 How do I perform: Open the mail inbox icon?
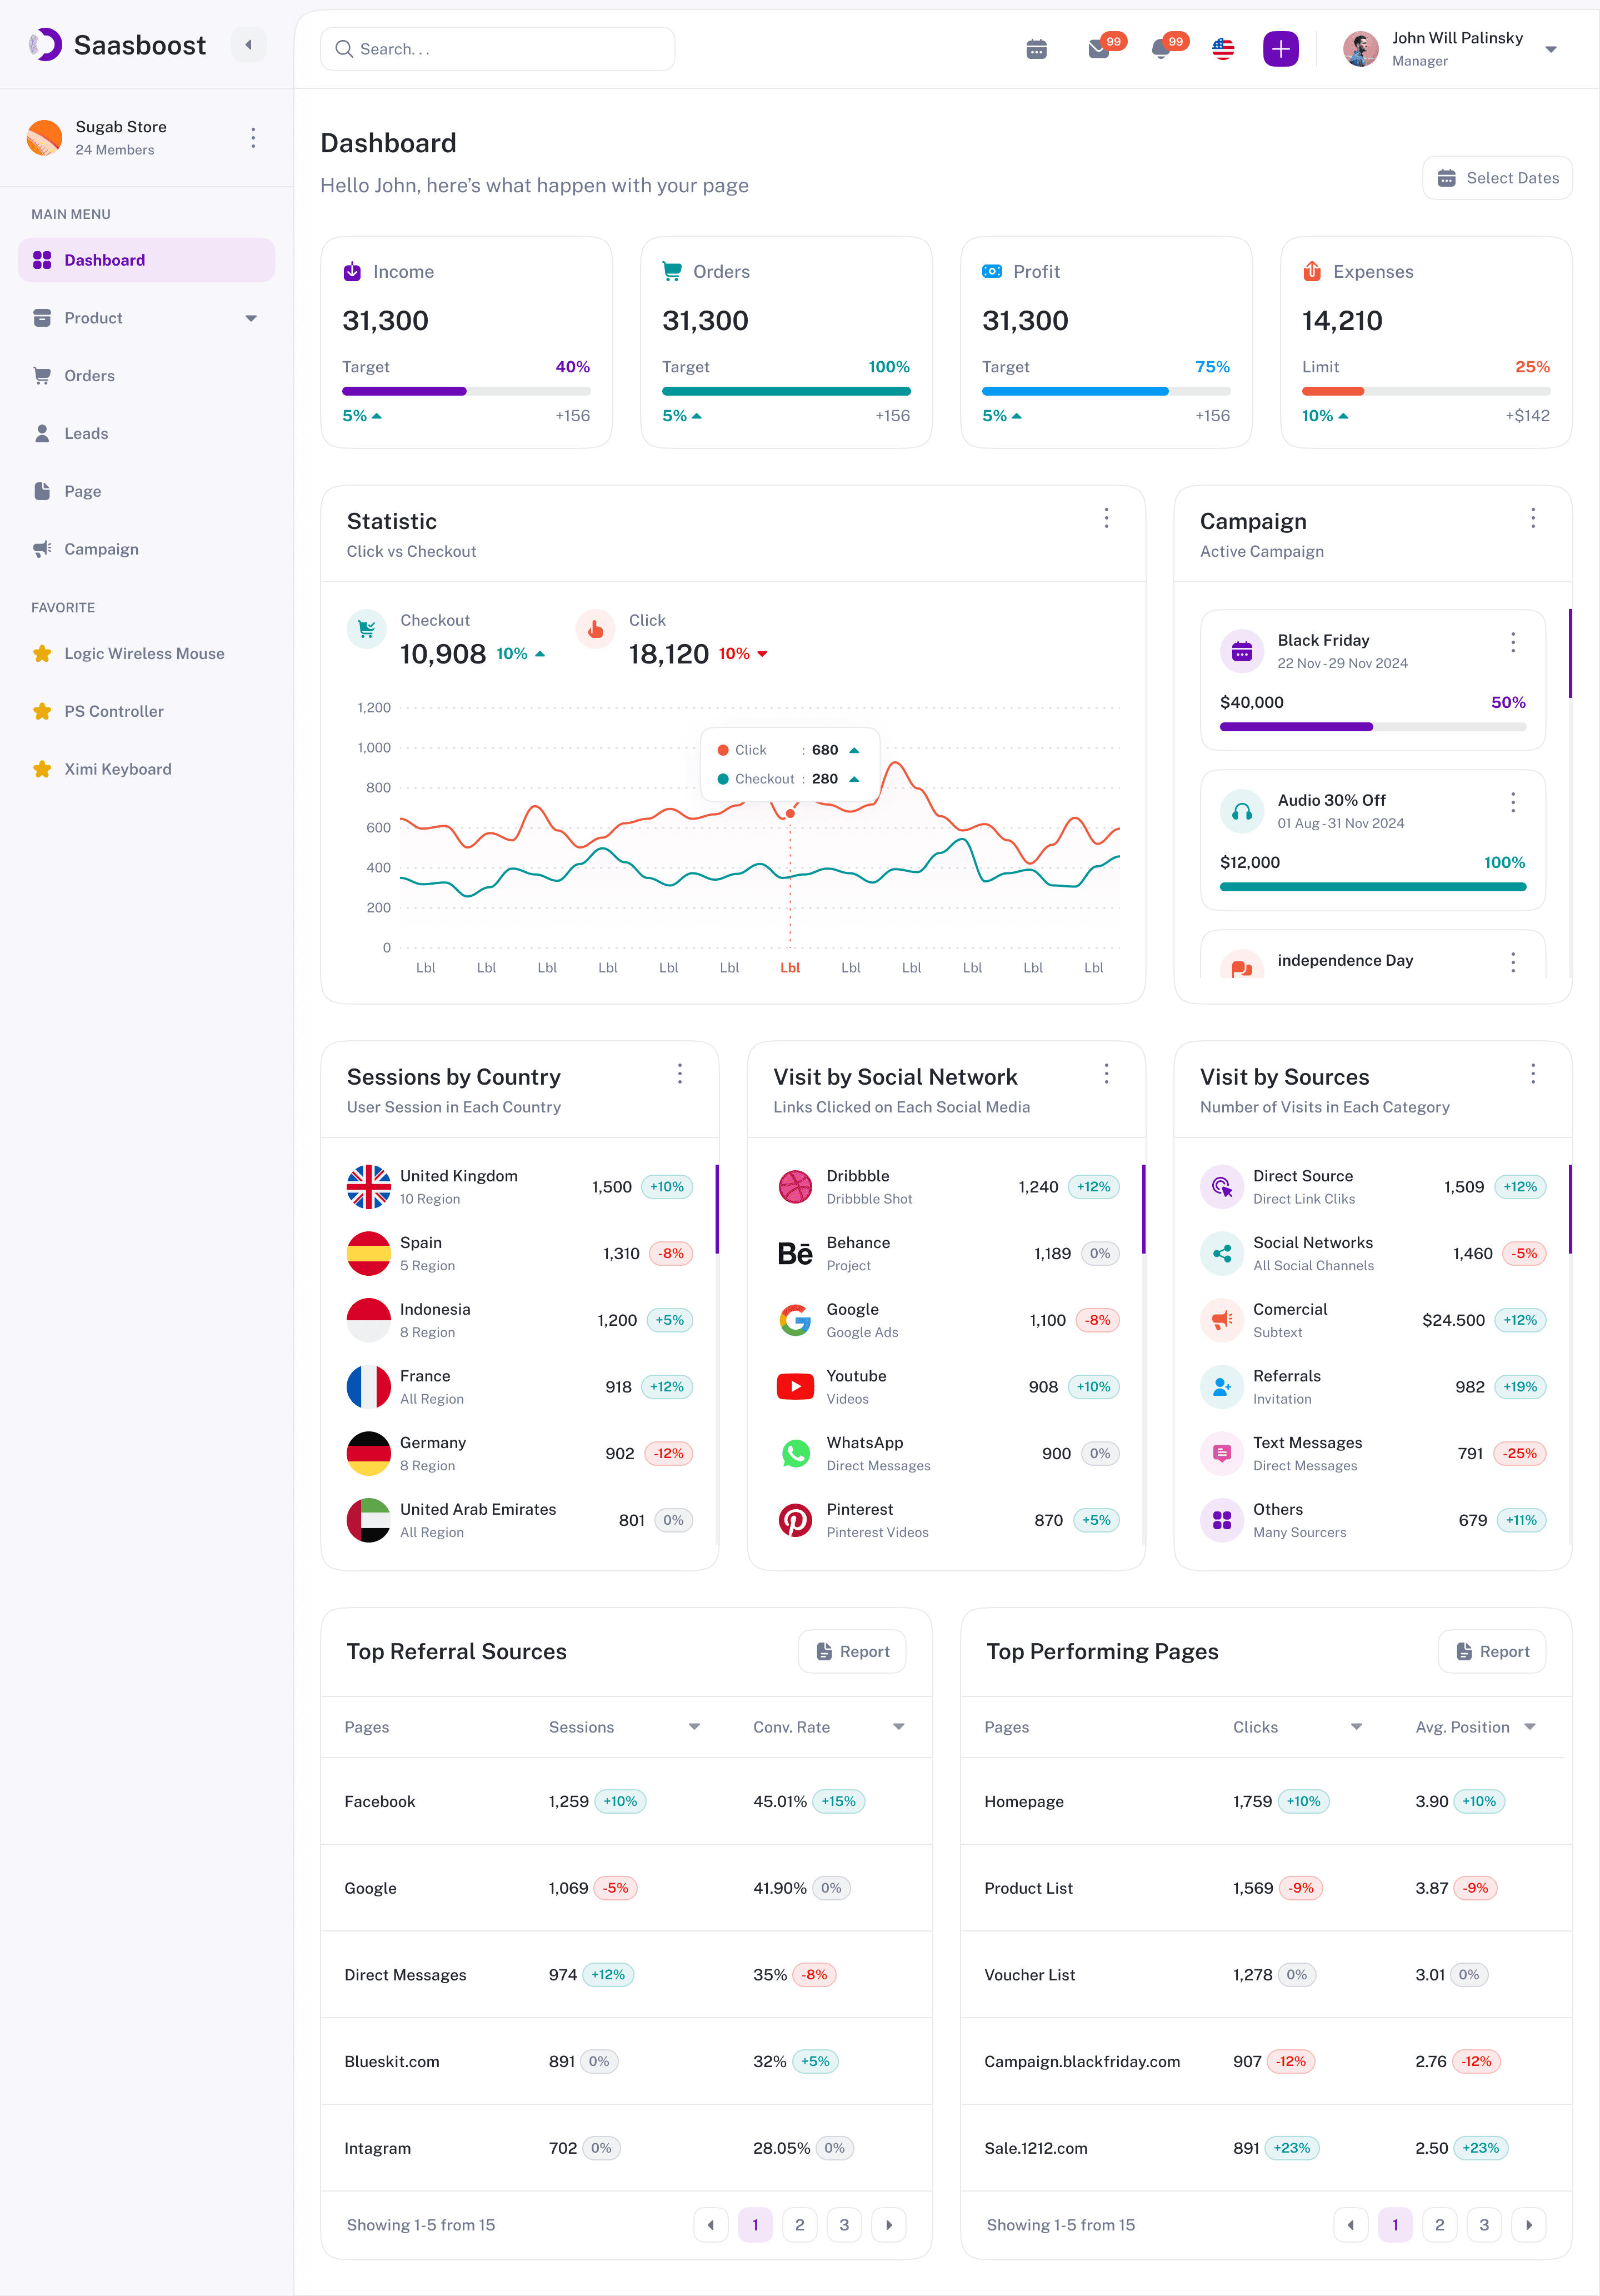(x=1098, y=49)
